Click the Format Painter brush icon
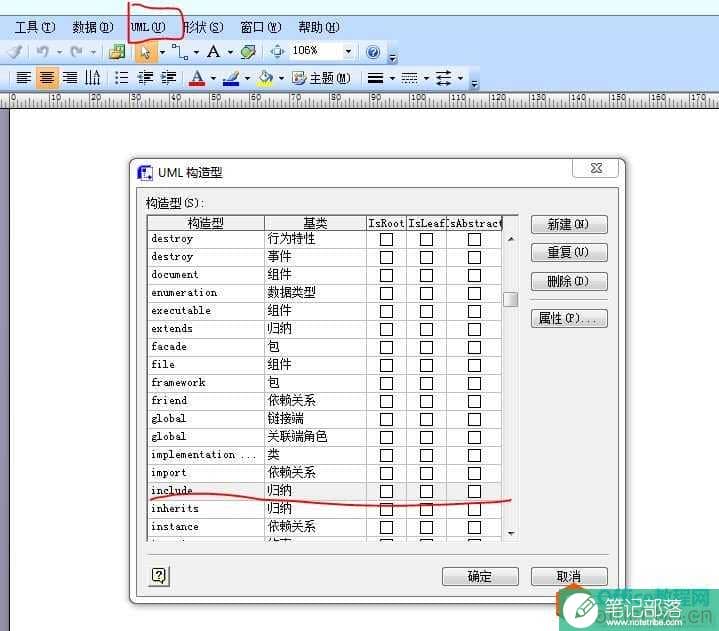719x631 pixels. tap(15, 52)
